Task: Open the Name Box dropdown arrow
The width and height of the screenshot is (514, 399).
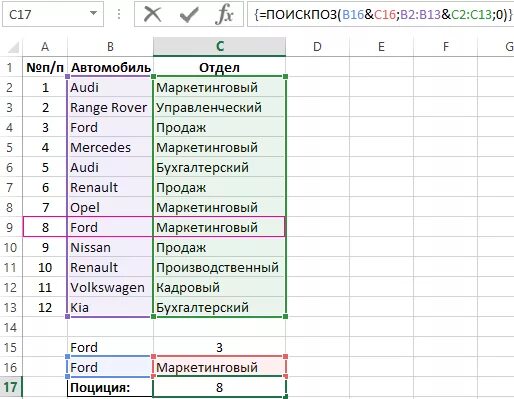Action: pos(93,14)
